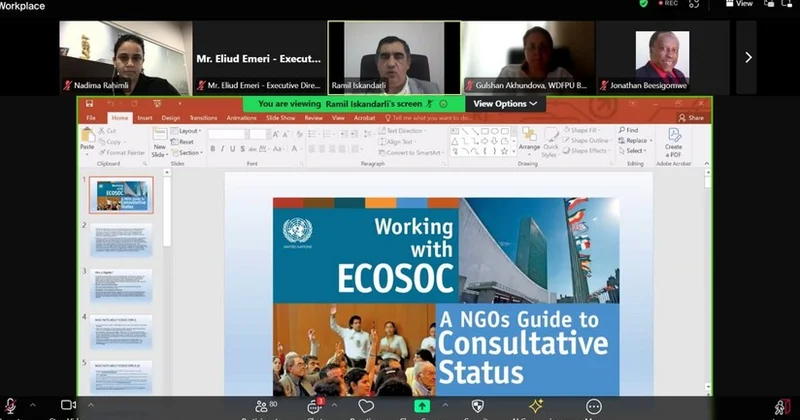This screenshot has width=800, height=420.
Task: Toggle Bold formatting
Action: 213,149
